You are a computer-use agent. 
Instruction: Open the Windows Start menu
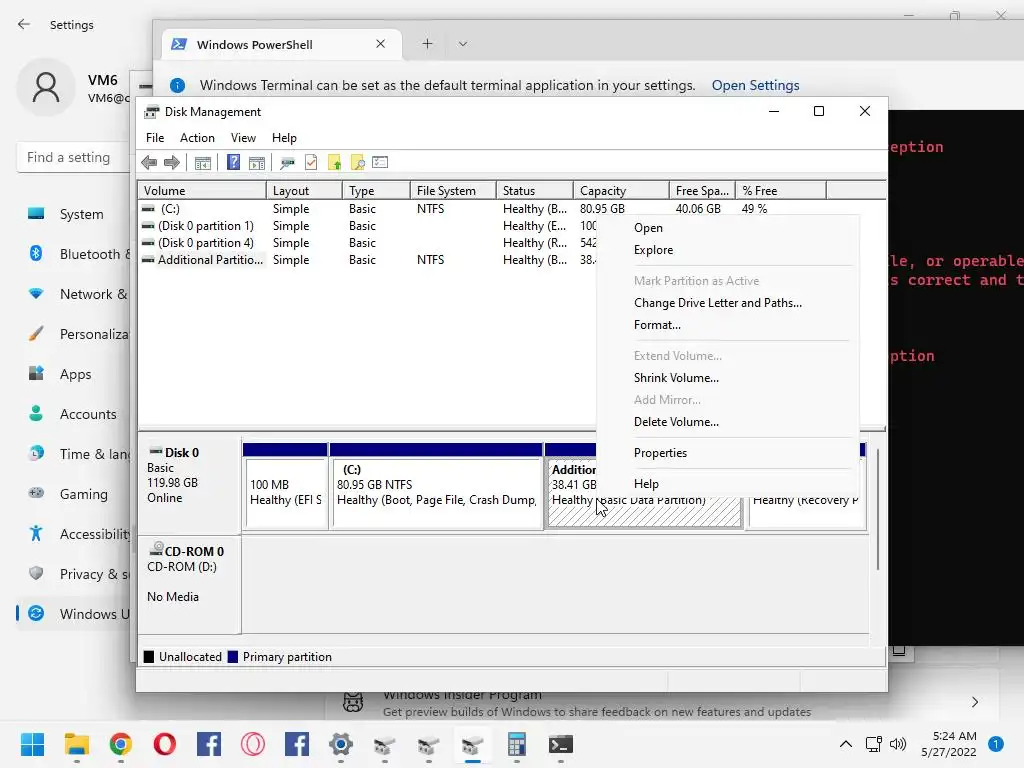pos(32,744)
